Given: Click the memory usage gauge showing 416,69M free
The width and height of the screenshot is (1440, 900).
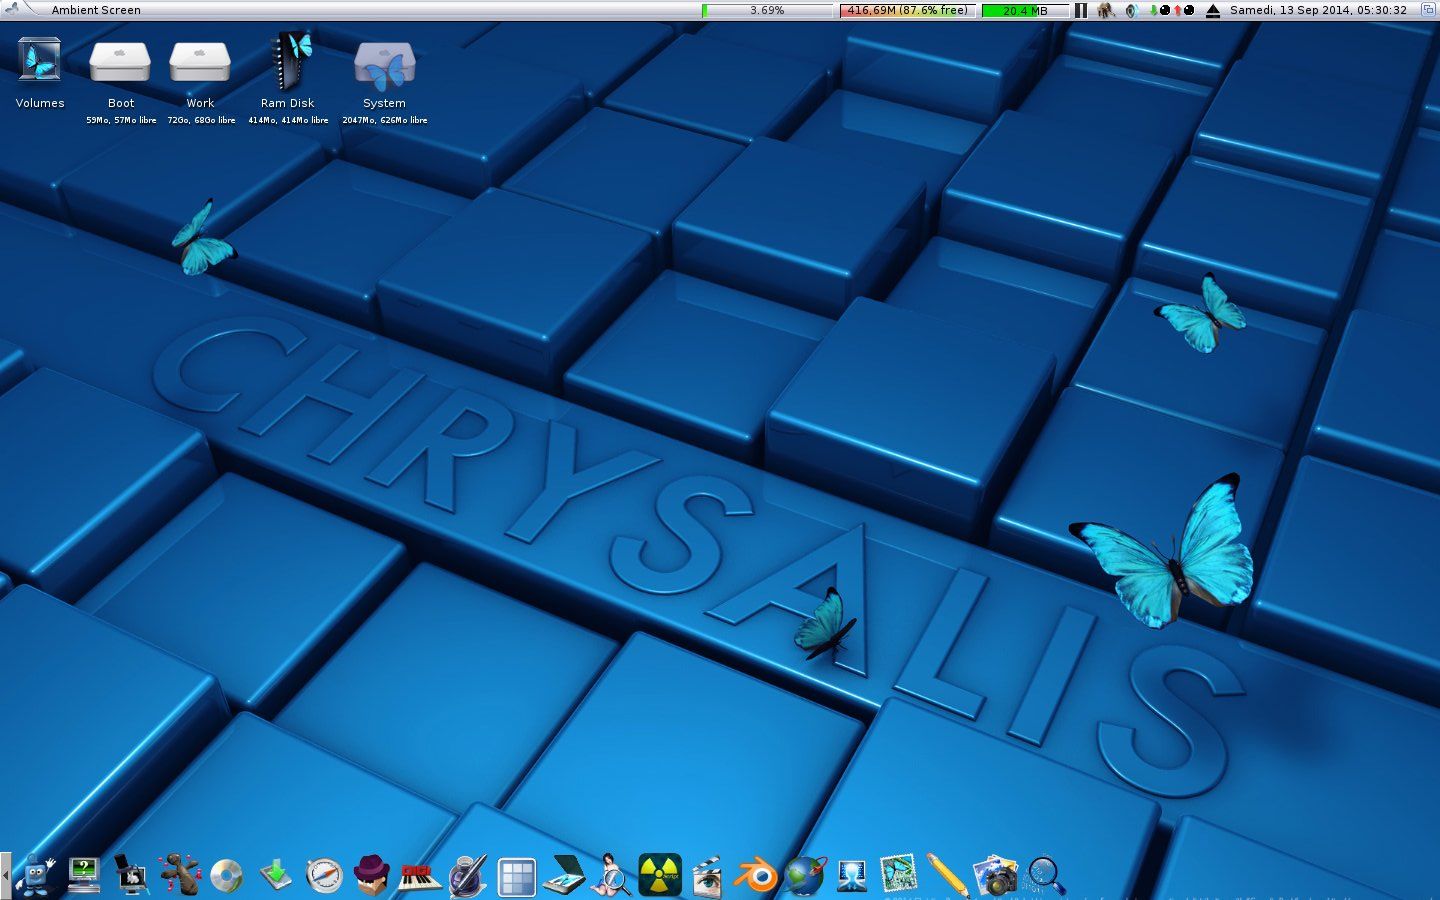Looking at the screenshot, I should [905, 10].
